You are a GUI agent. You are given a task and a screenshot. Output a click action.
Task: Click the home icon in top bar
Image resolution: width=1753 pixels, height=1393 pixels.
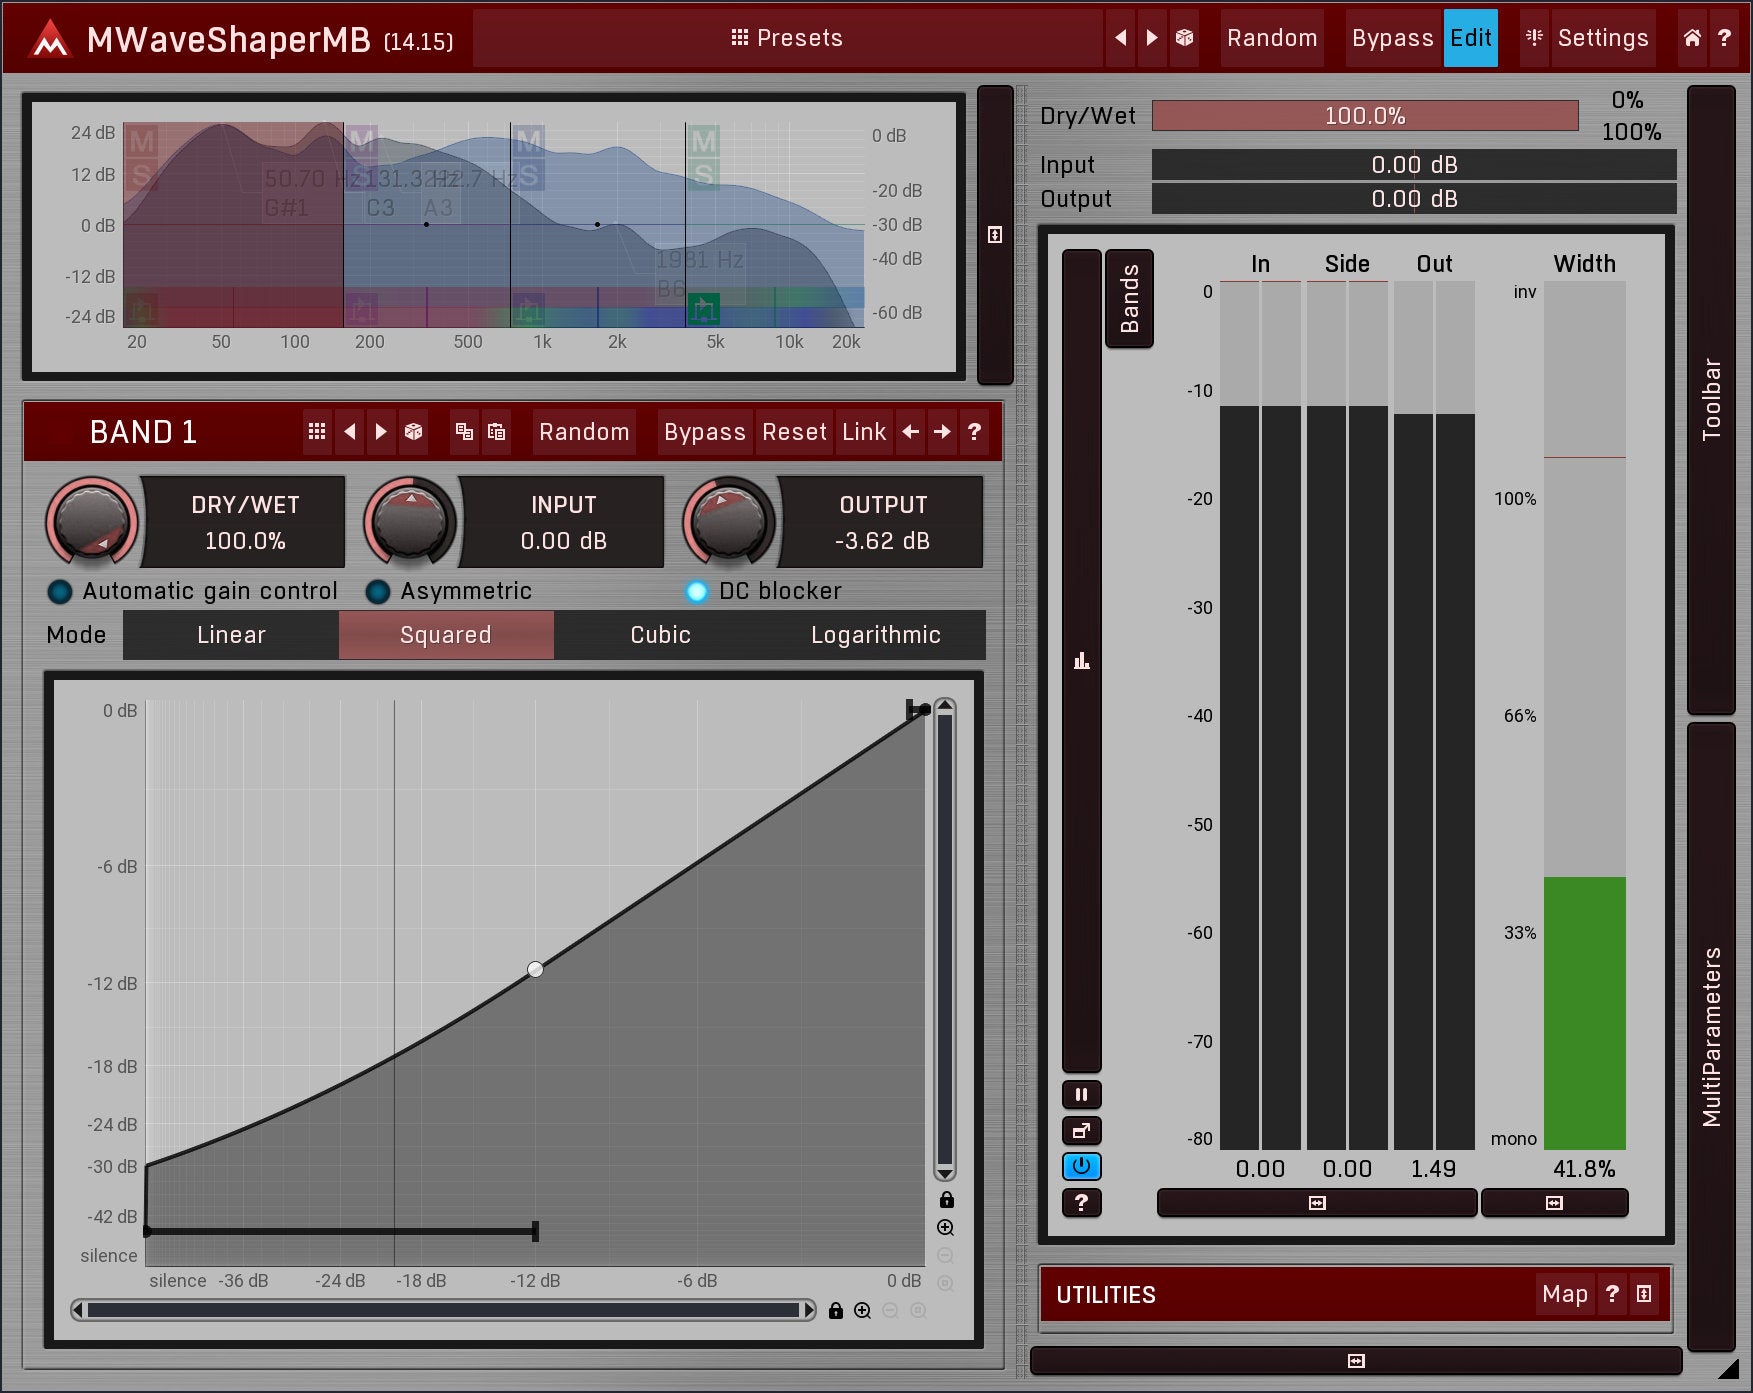tap(1691, 38)
